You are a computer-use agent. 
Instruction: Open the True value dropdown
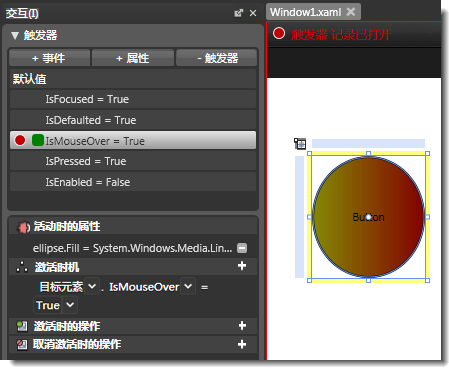pyautogui.click(x=70, y=305)
